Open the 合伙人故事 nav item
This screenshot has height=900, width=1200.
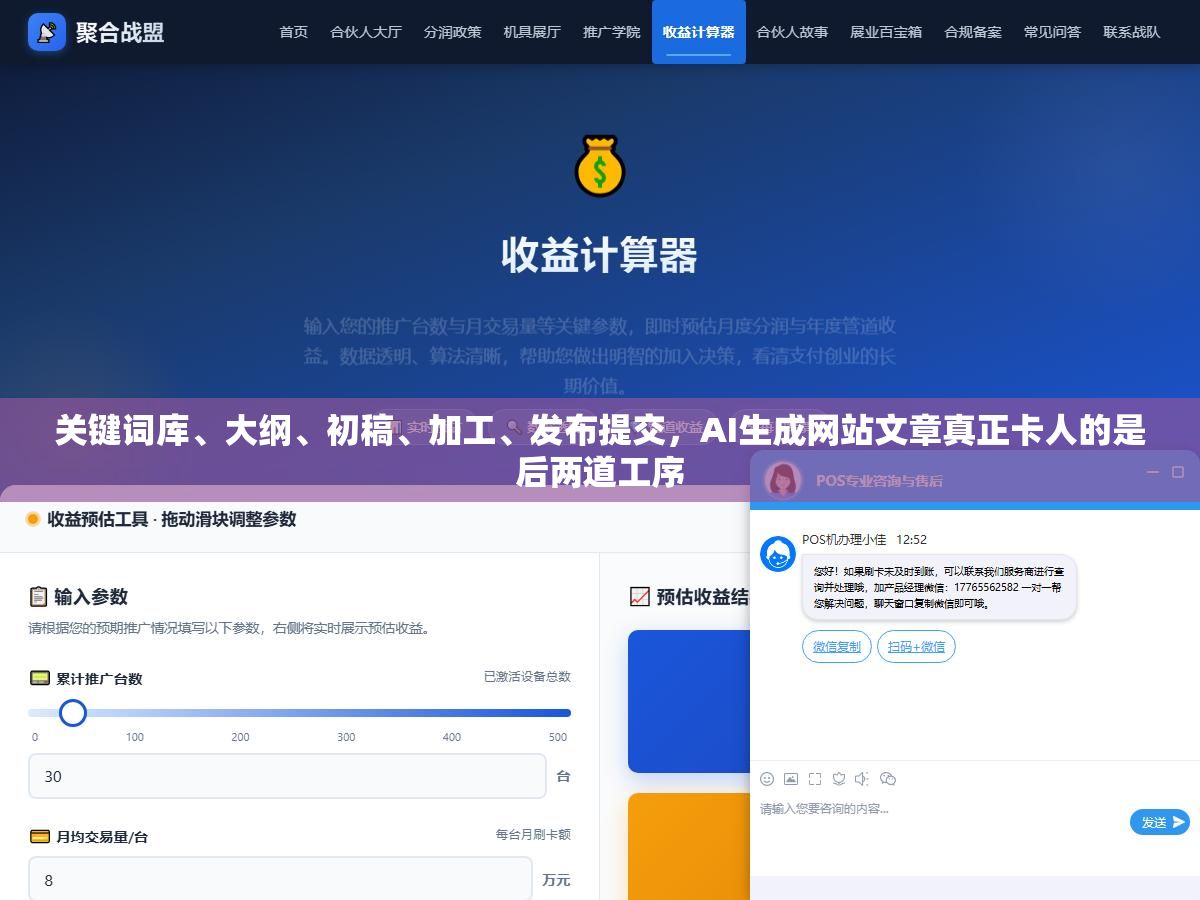792,32
